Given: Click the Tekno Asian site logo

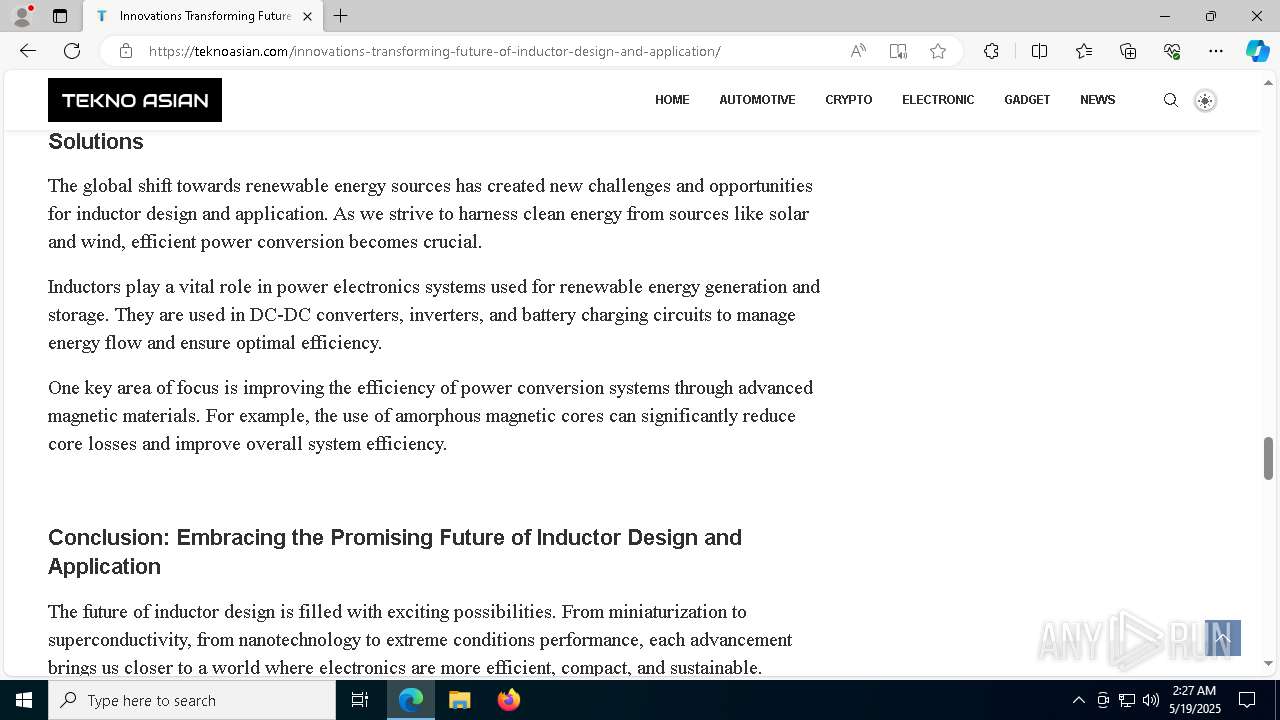Looking at the screenshot, I should click(135, 100).
